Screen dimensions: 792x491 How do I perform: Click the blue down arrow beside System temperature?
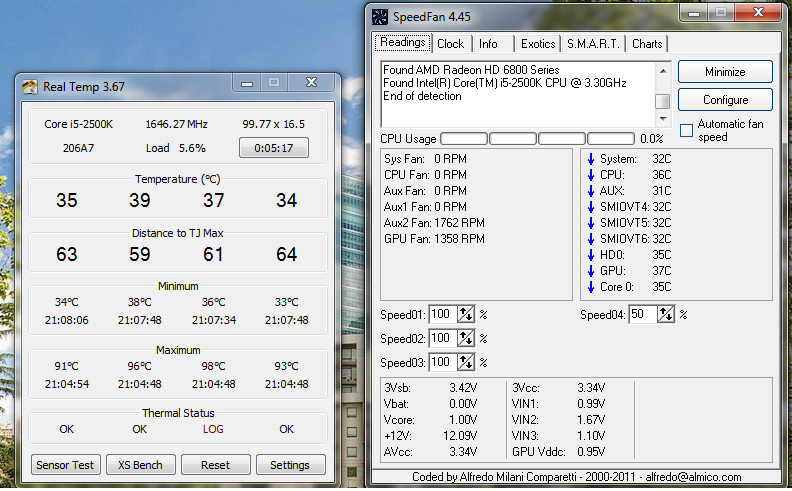coord(590,159)
